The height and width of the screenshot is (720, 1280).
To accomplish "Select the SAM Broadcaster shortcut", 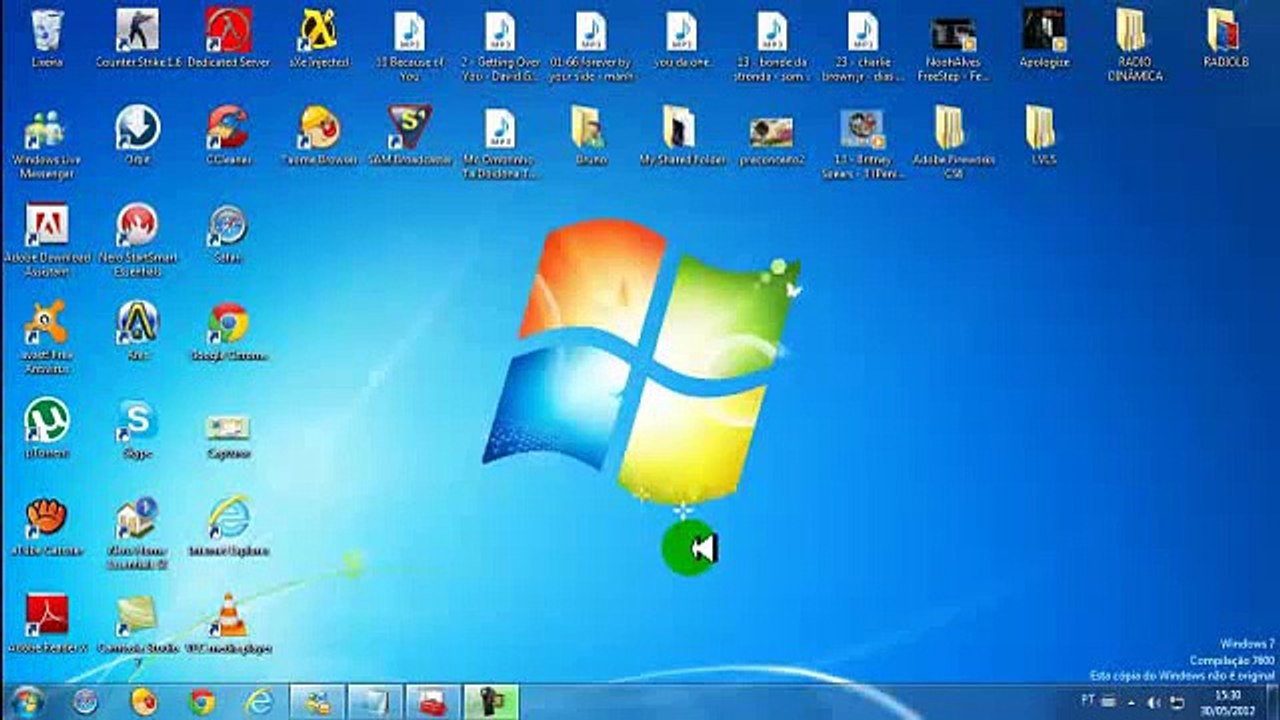I will point(410,136).
